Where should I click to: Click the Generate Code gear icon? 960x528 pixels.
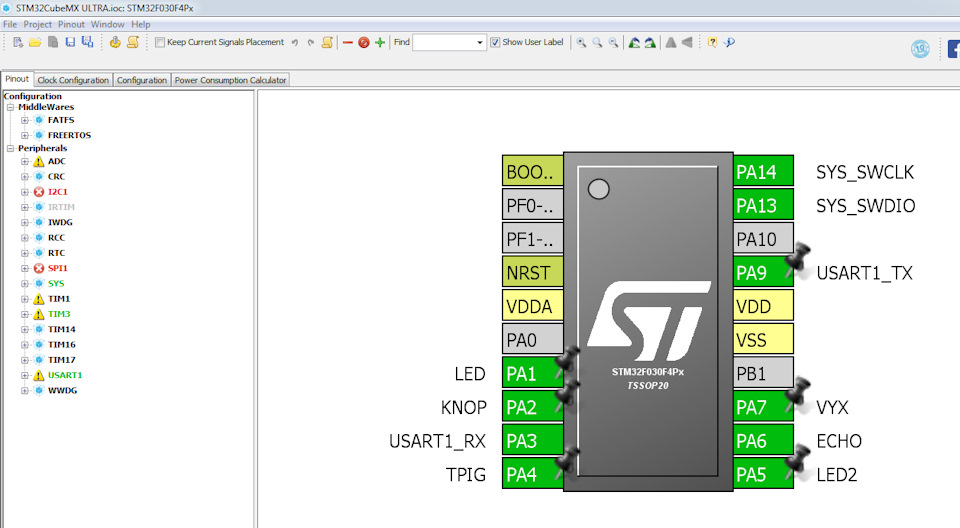point(114,42)
